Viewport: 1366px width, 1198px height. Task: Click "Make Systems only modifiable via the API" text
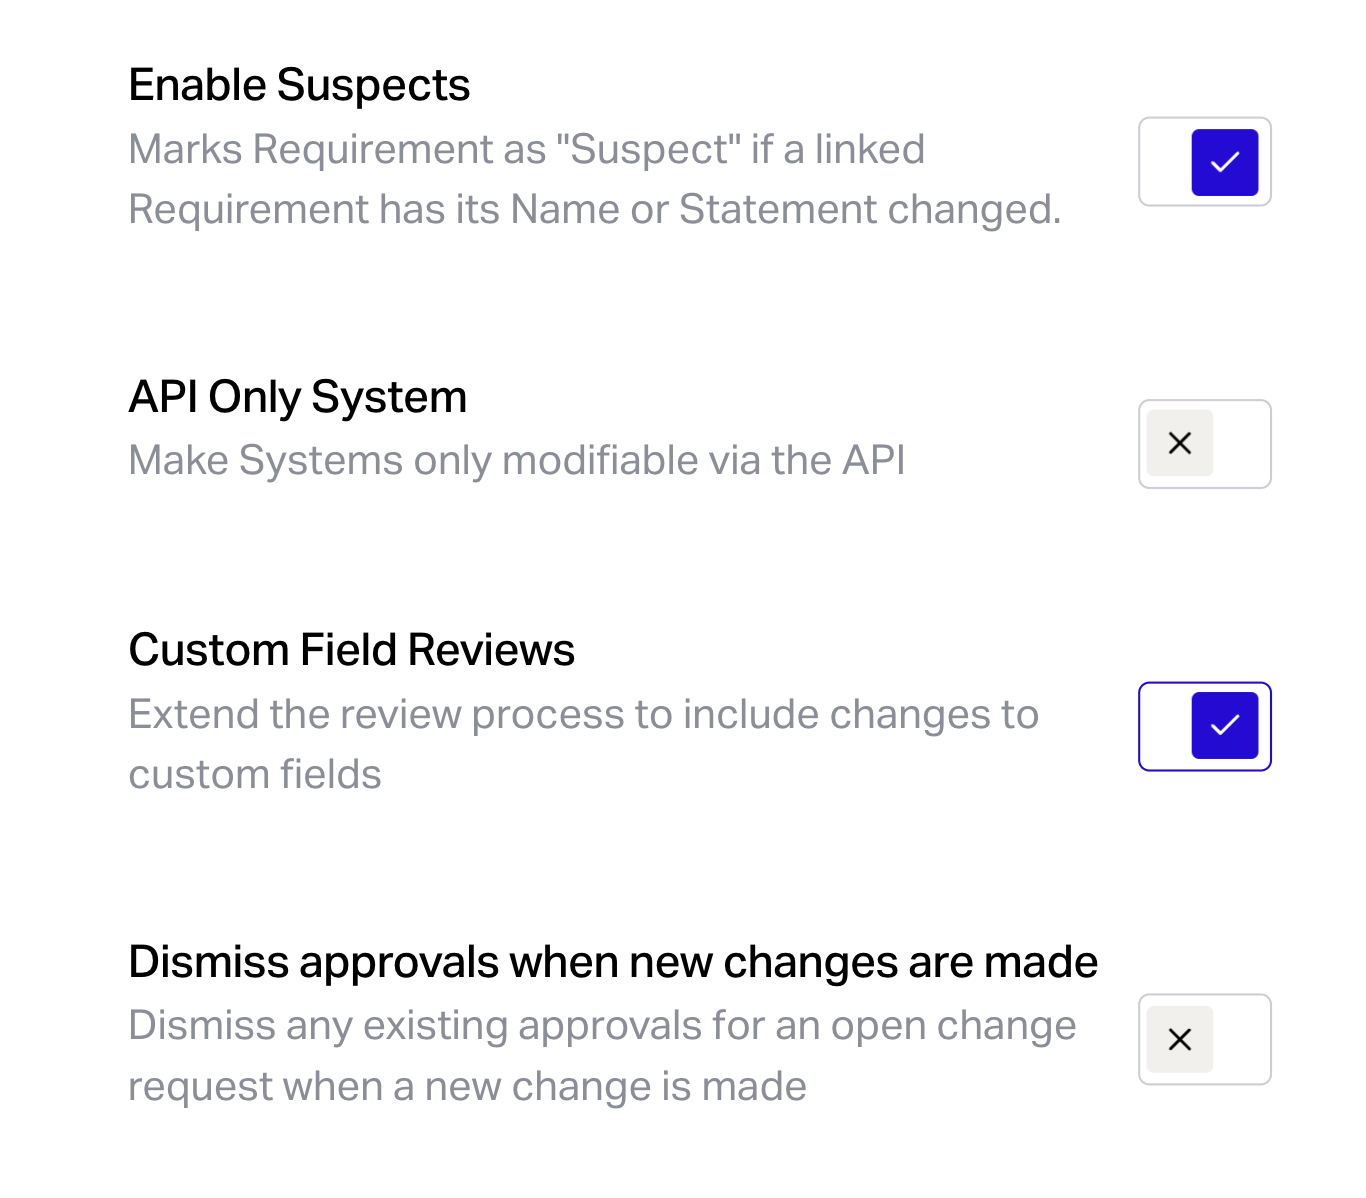tap(516, 461)
